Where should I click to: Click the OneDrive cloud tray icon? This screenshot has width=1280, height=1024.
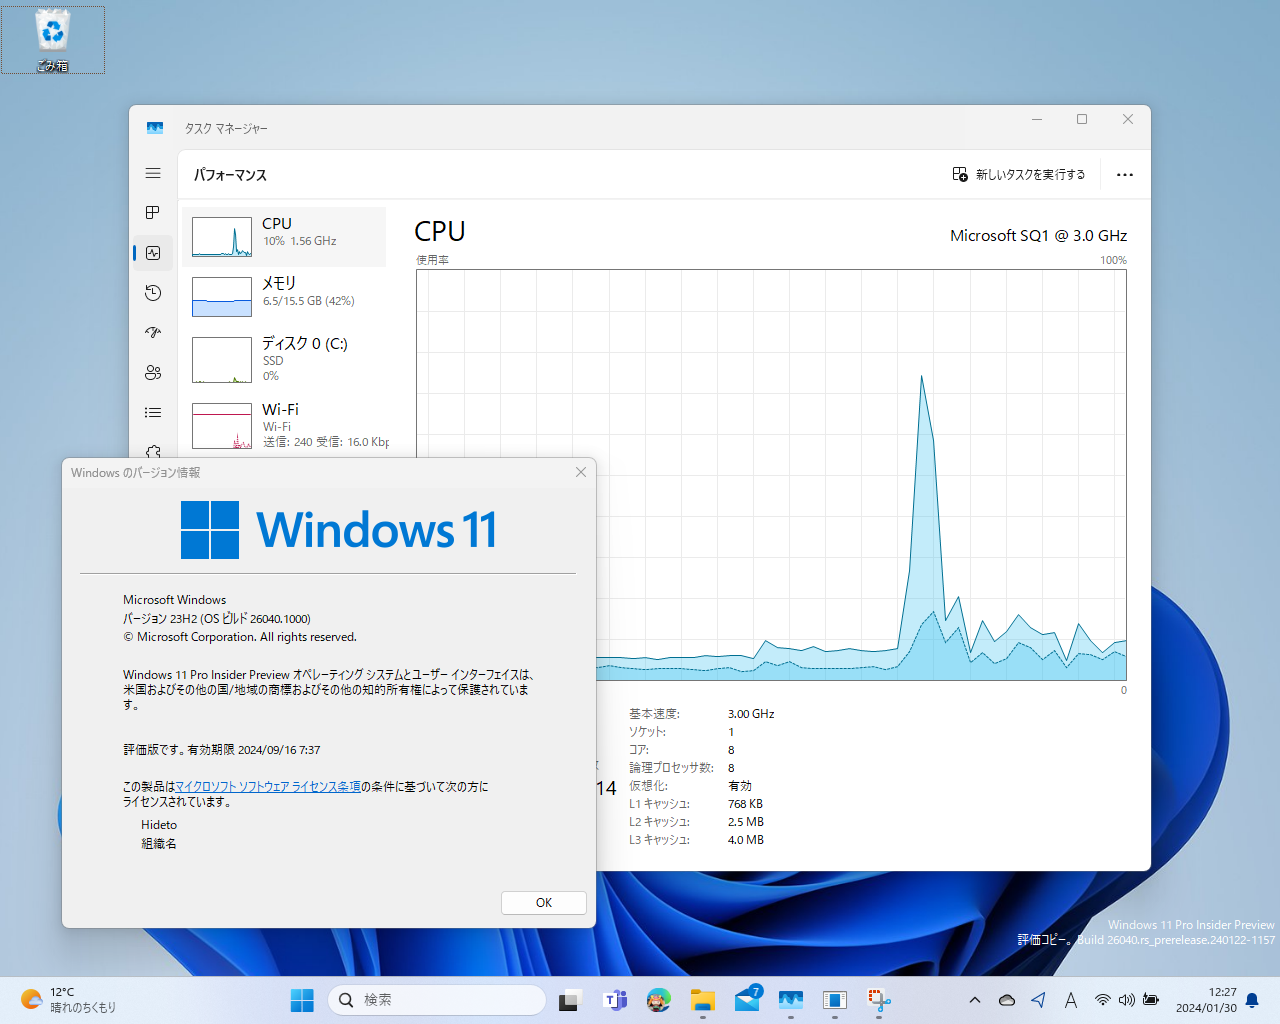click(1007, 1000)
